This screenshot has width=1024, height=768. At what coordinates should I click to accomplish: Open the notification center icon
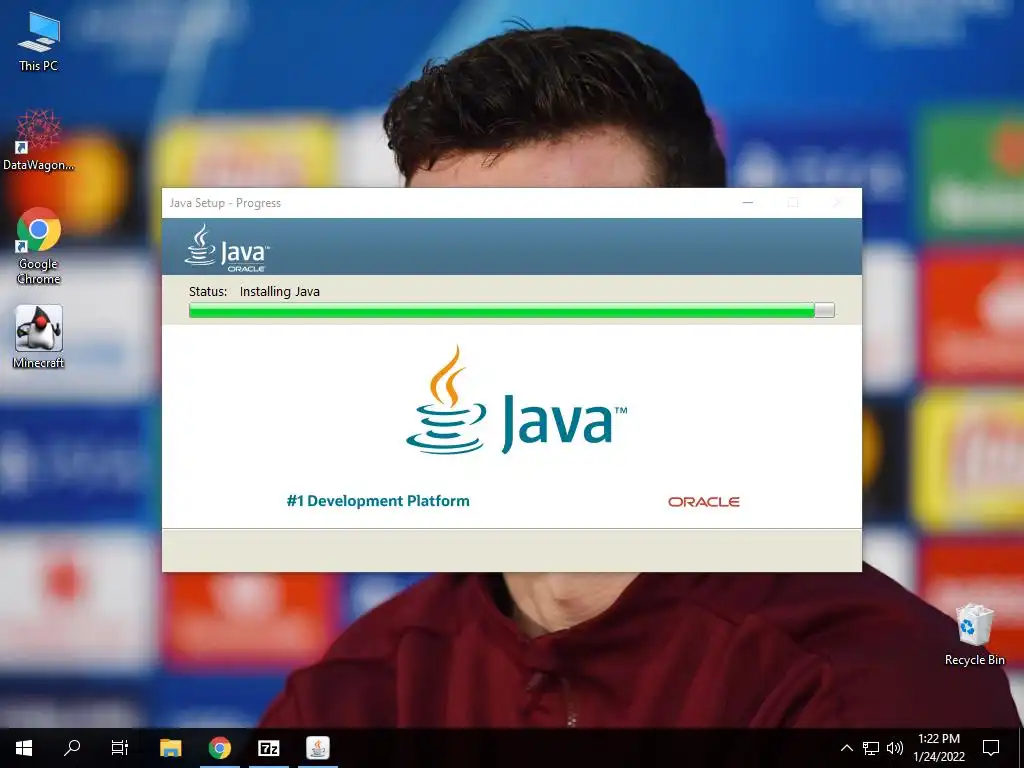point(991,748)
